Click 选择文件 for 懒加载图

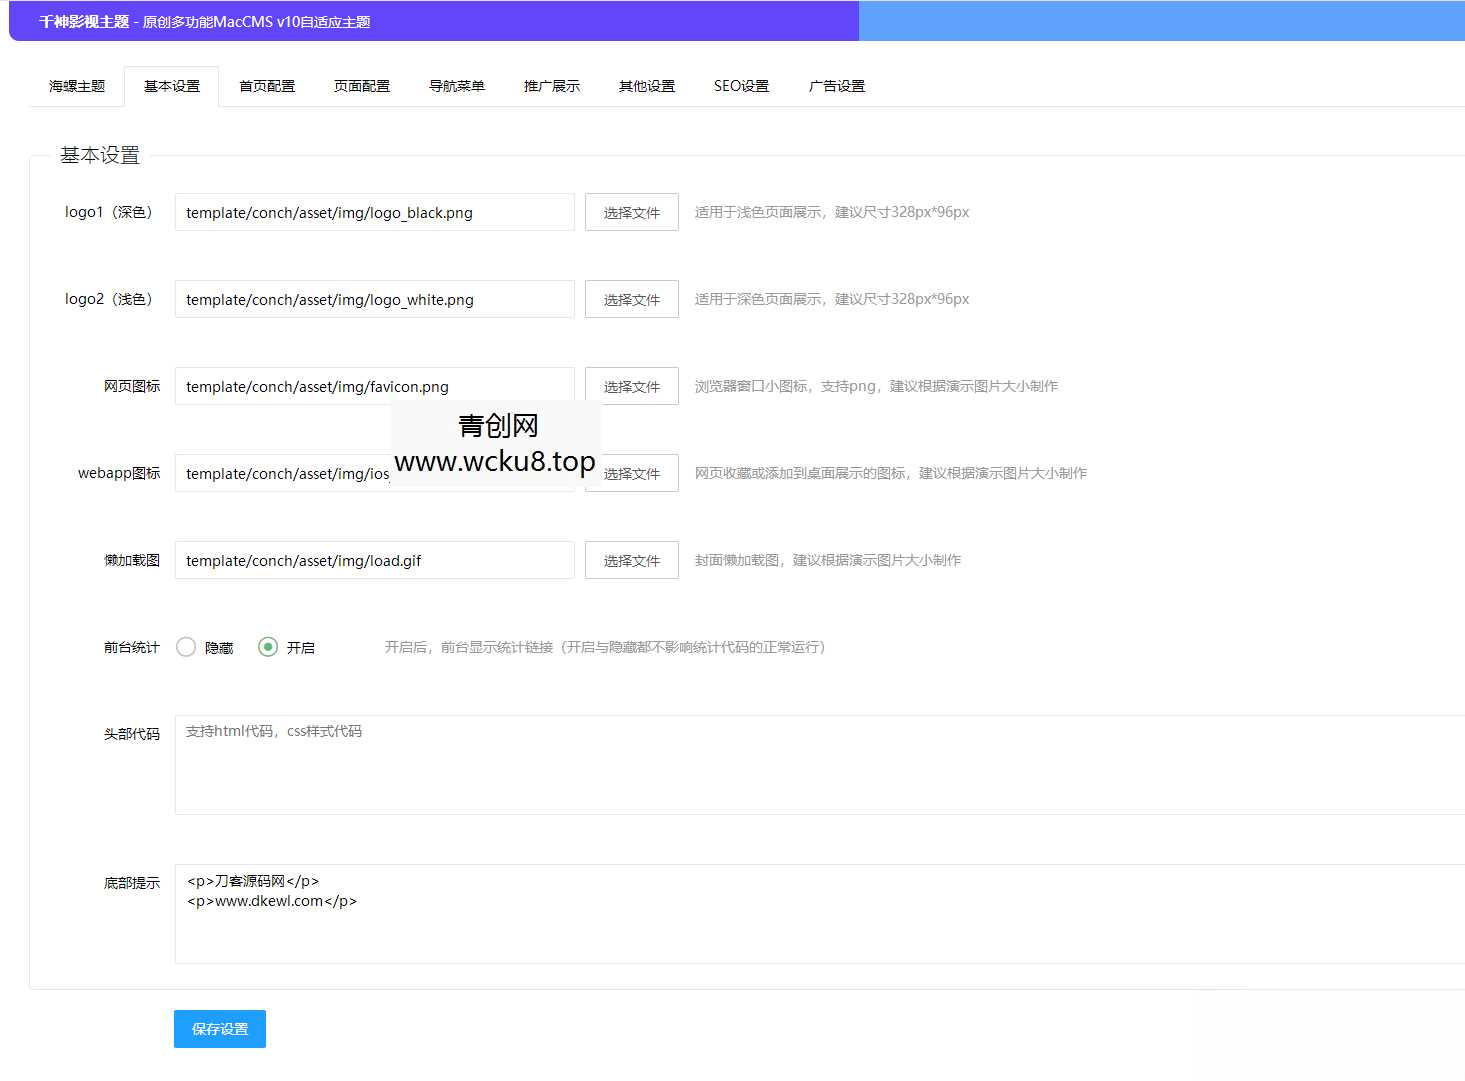632,560
